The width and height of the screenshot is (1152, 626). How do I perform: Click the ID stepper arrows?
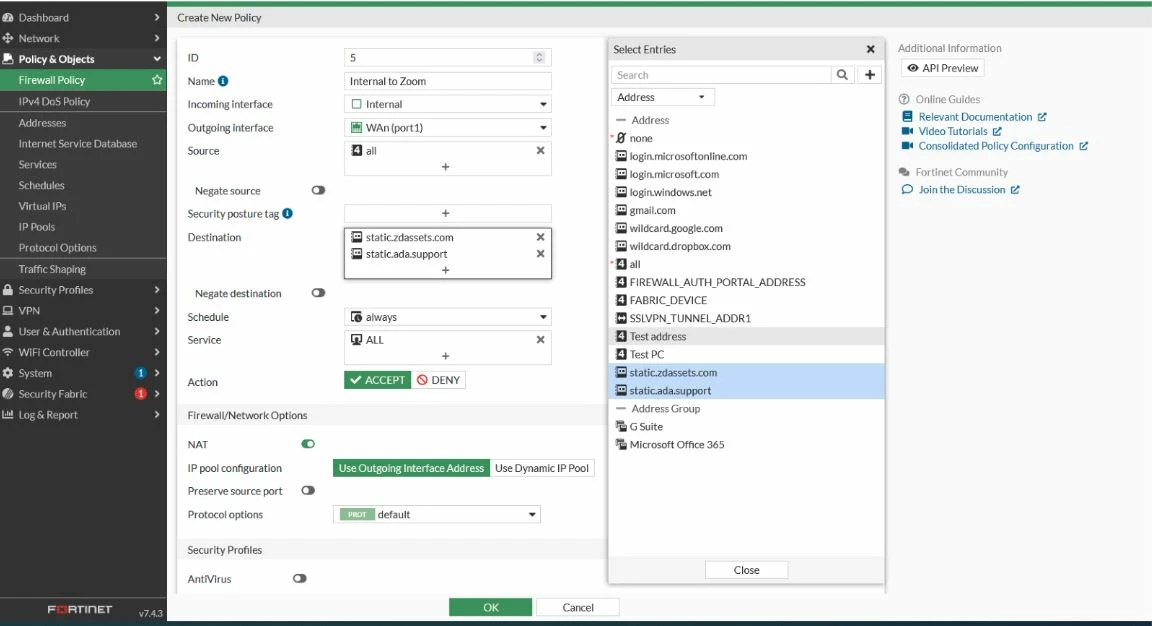(x=539, y=57)
